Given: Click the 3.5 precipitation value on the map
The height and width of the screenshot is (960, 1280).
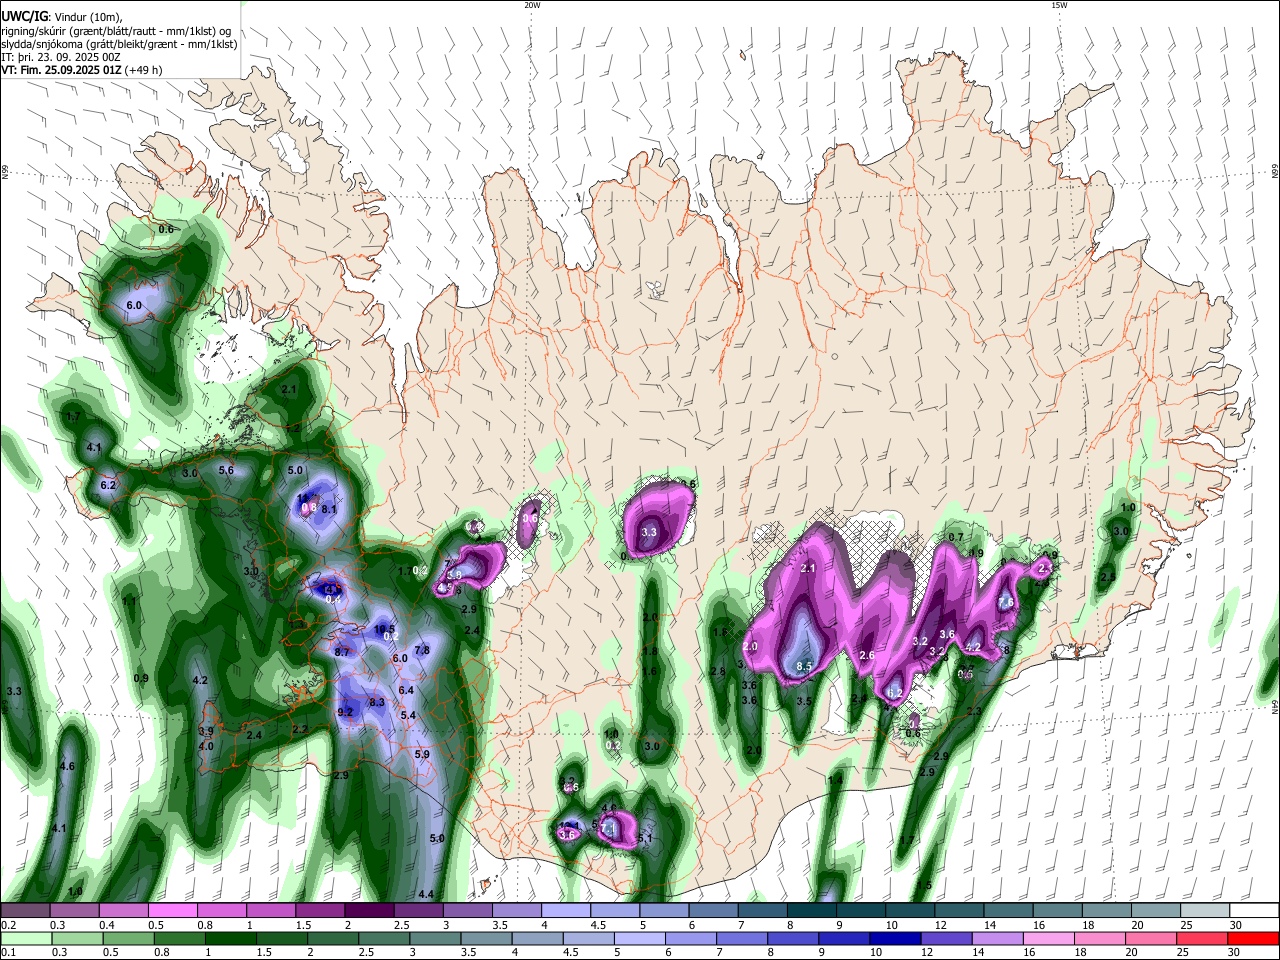Looking at the screenshot, I should click(x=804, y=702).
